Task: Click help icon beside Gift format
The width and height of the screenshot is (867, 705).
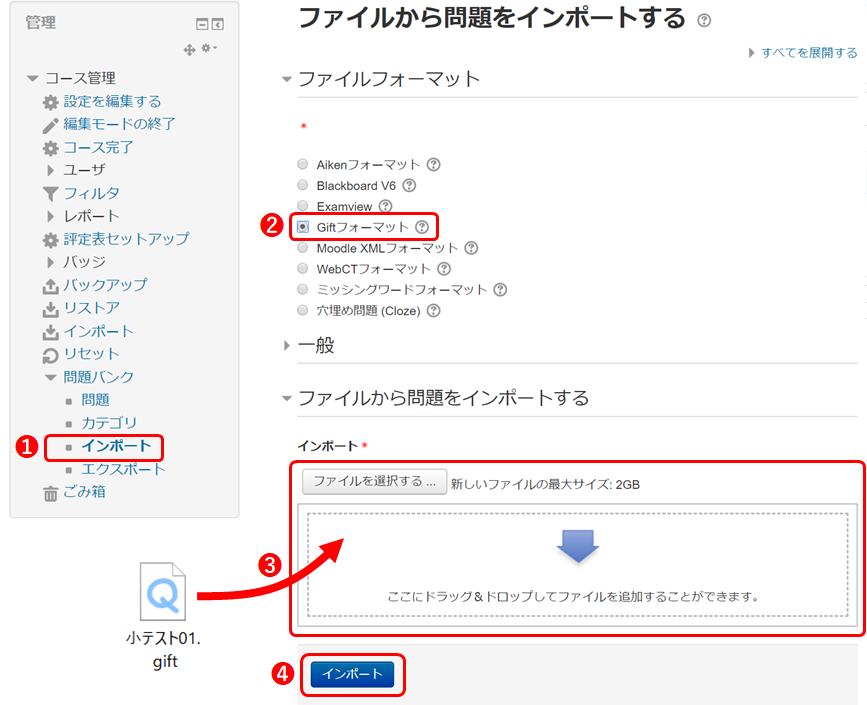Action: point(421,227)
